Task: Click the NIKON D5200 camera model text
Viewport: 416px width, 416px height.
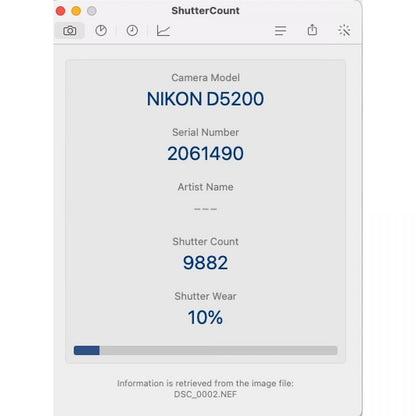Action: coord(205,99)
